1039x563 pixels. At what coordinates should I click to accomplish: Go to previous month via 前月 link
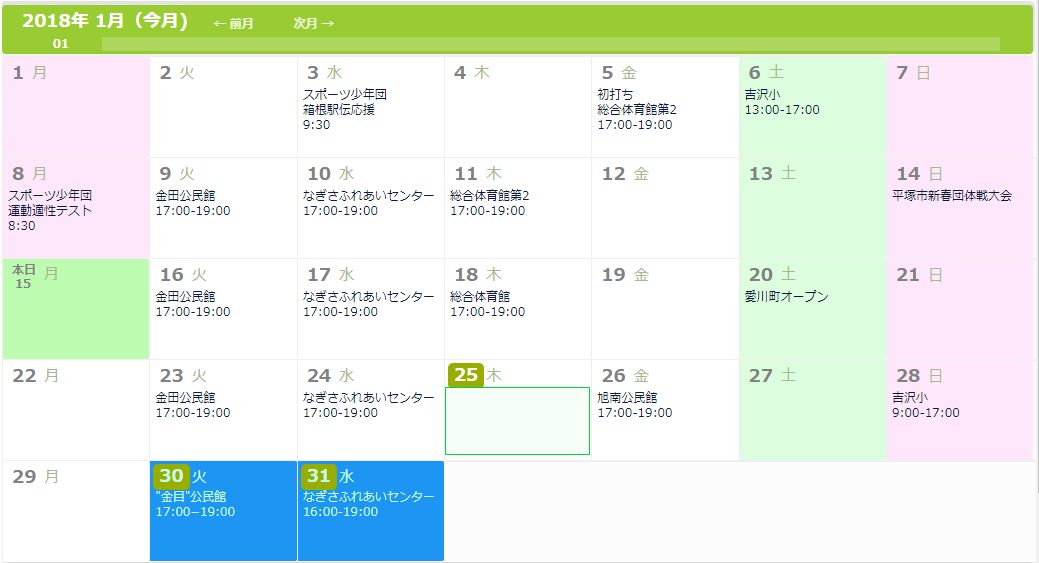coord(233,23)
